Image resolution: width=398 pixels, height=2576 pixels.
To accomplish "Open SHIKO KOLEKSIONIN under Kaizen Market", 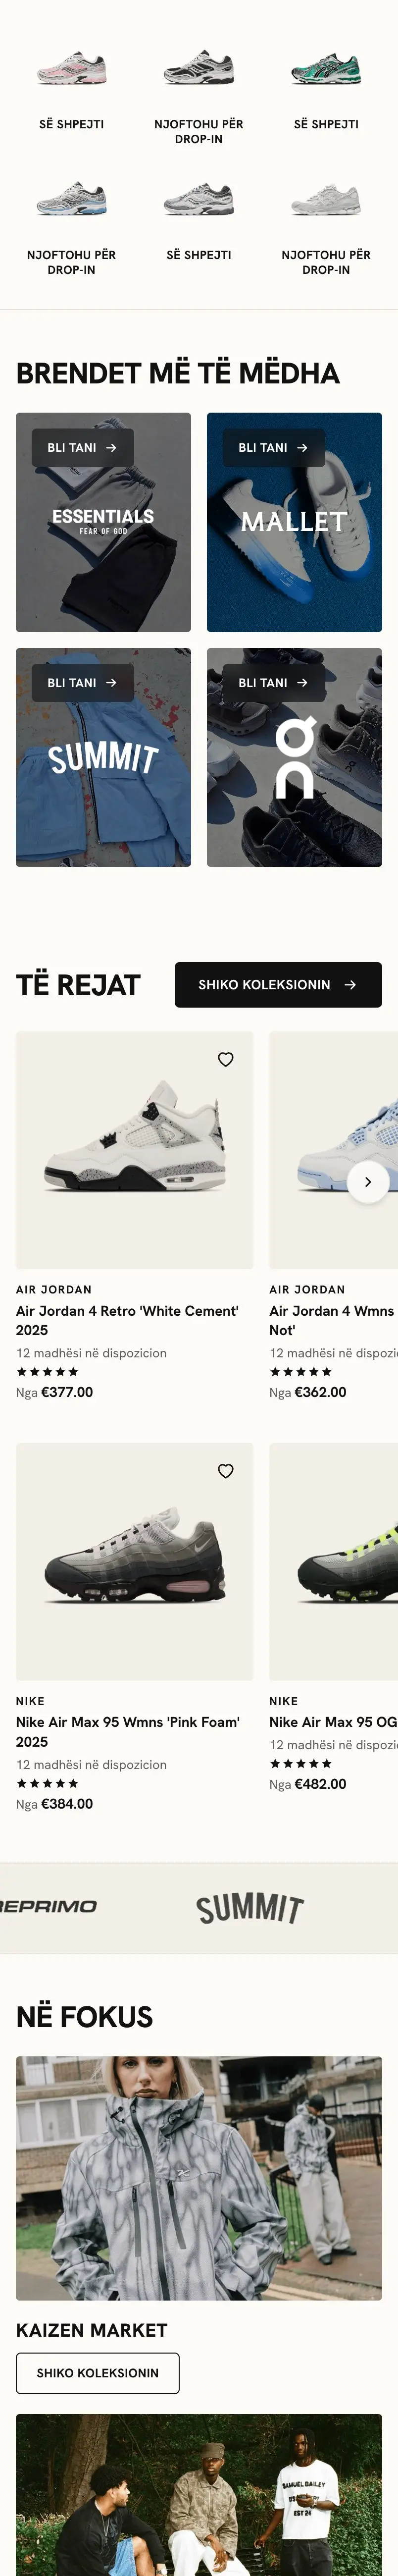I will pos(97,2373).
